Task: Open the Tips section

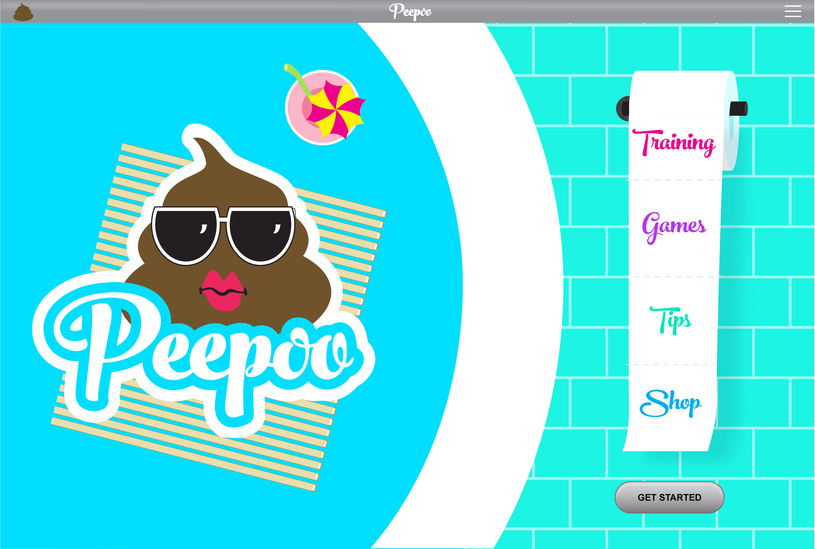Action: [671, 320]
